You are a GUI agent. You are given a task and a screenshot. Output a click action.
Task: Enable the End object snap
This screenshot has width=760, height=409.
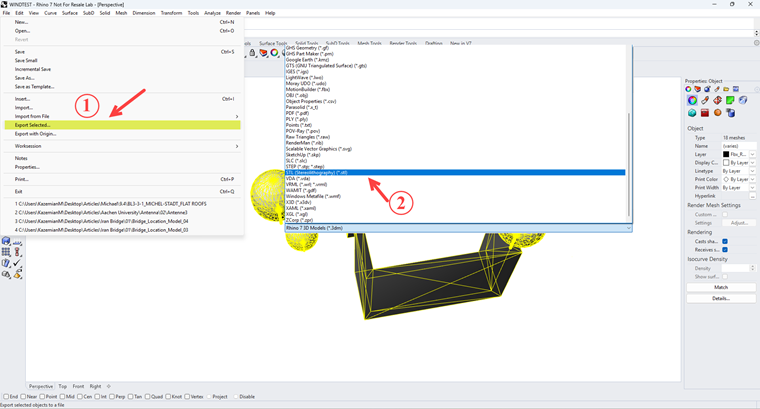[6, 396]
